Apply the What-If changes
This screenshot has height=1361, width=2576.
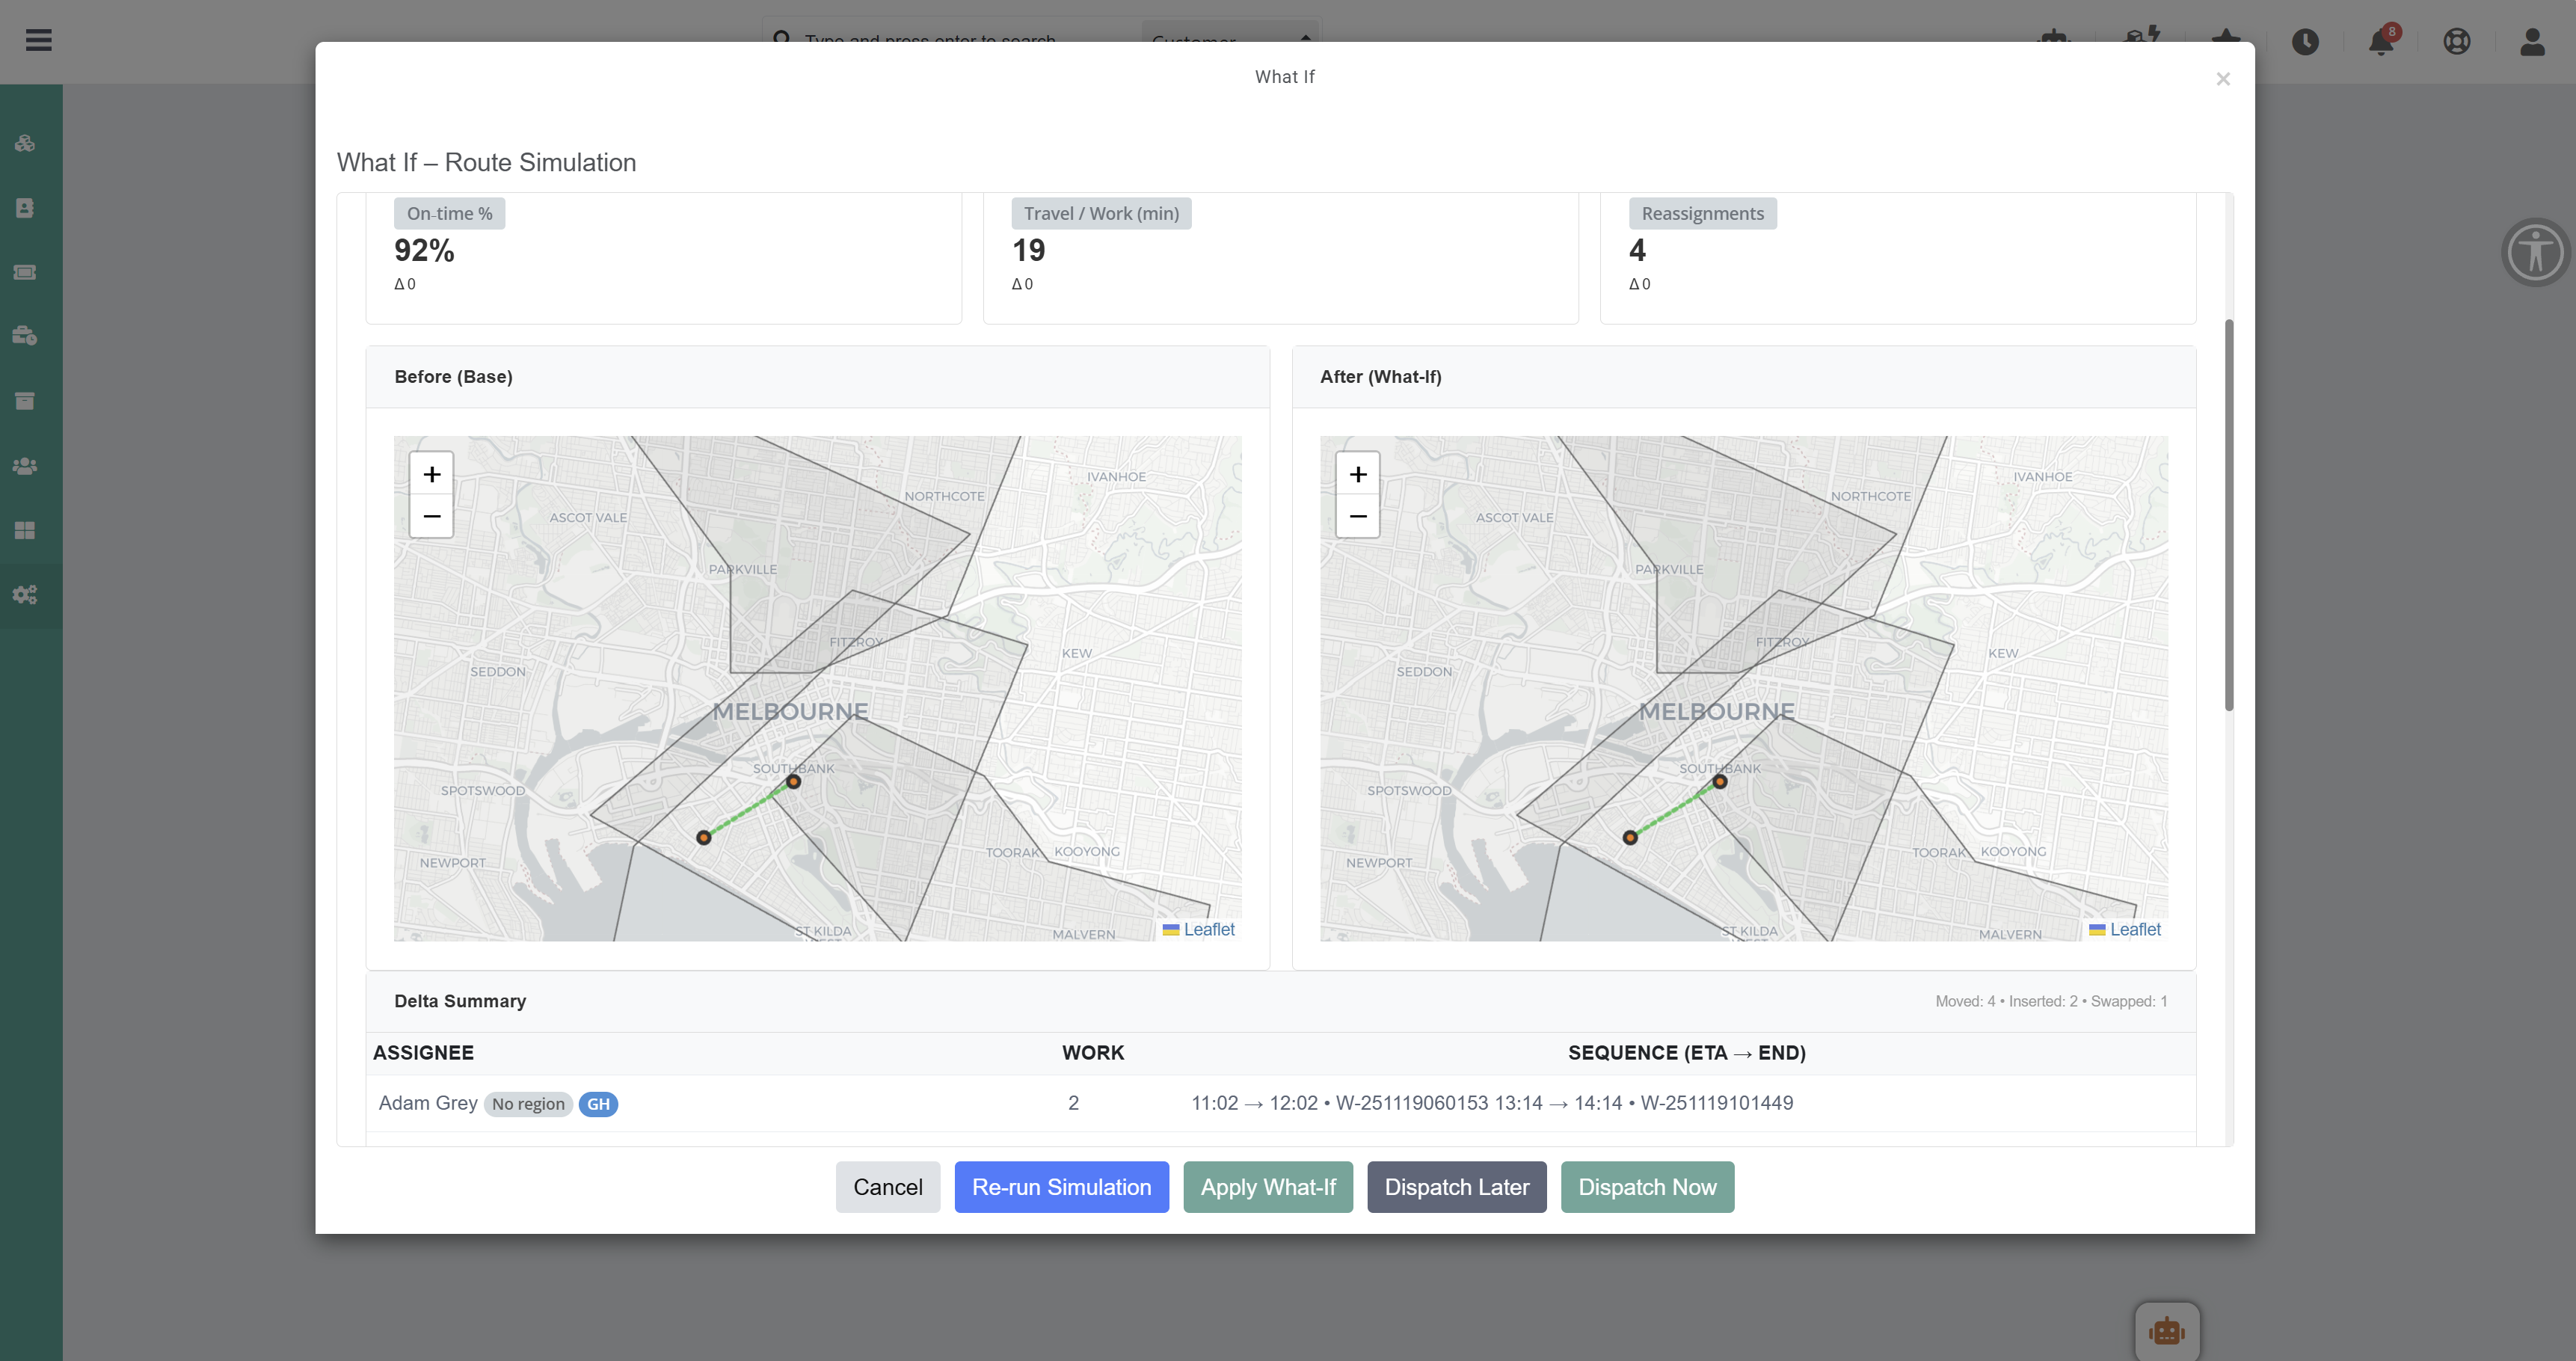tap(1267, 1187)
